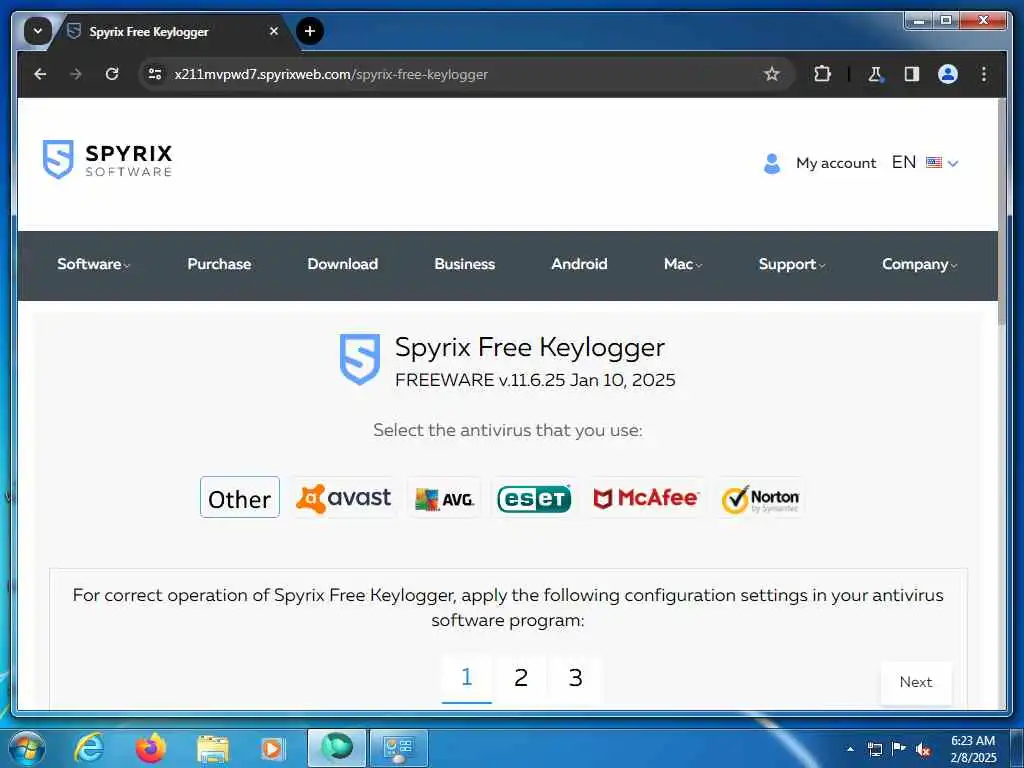Click the My account user icon

point(772,163)
